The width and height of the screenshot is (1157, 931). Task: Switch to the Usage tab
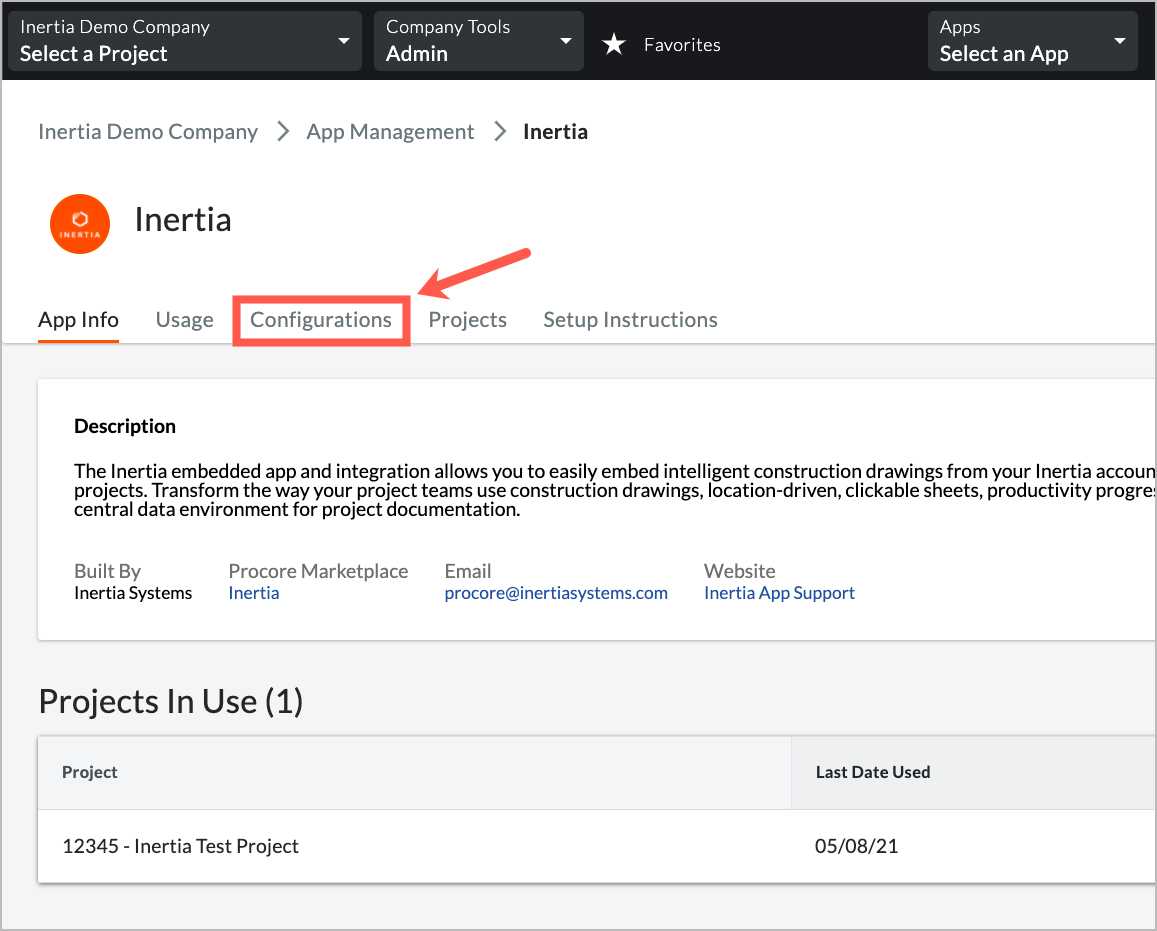[184, 320]
